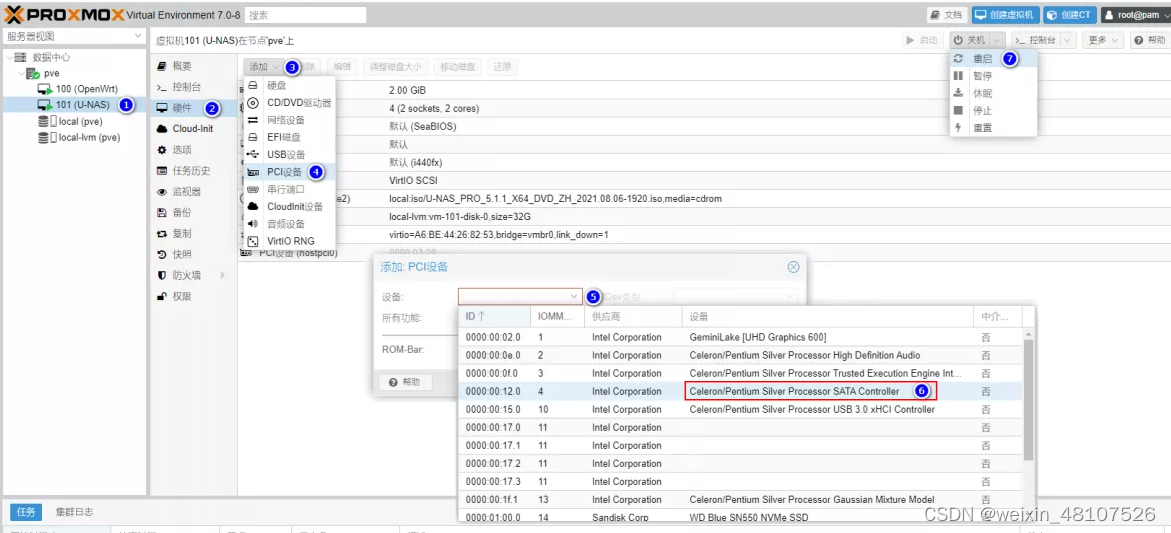
Task: Select VM 100 (OpenWrt) in the tree
Action: point(87,89)
